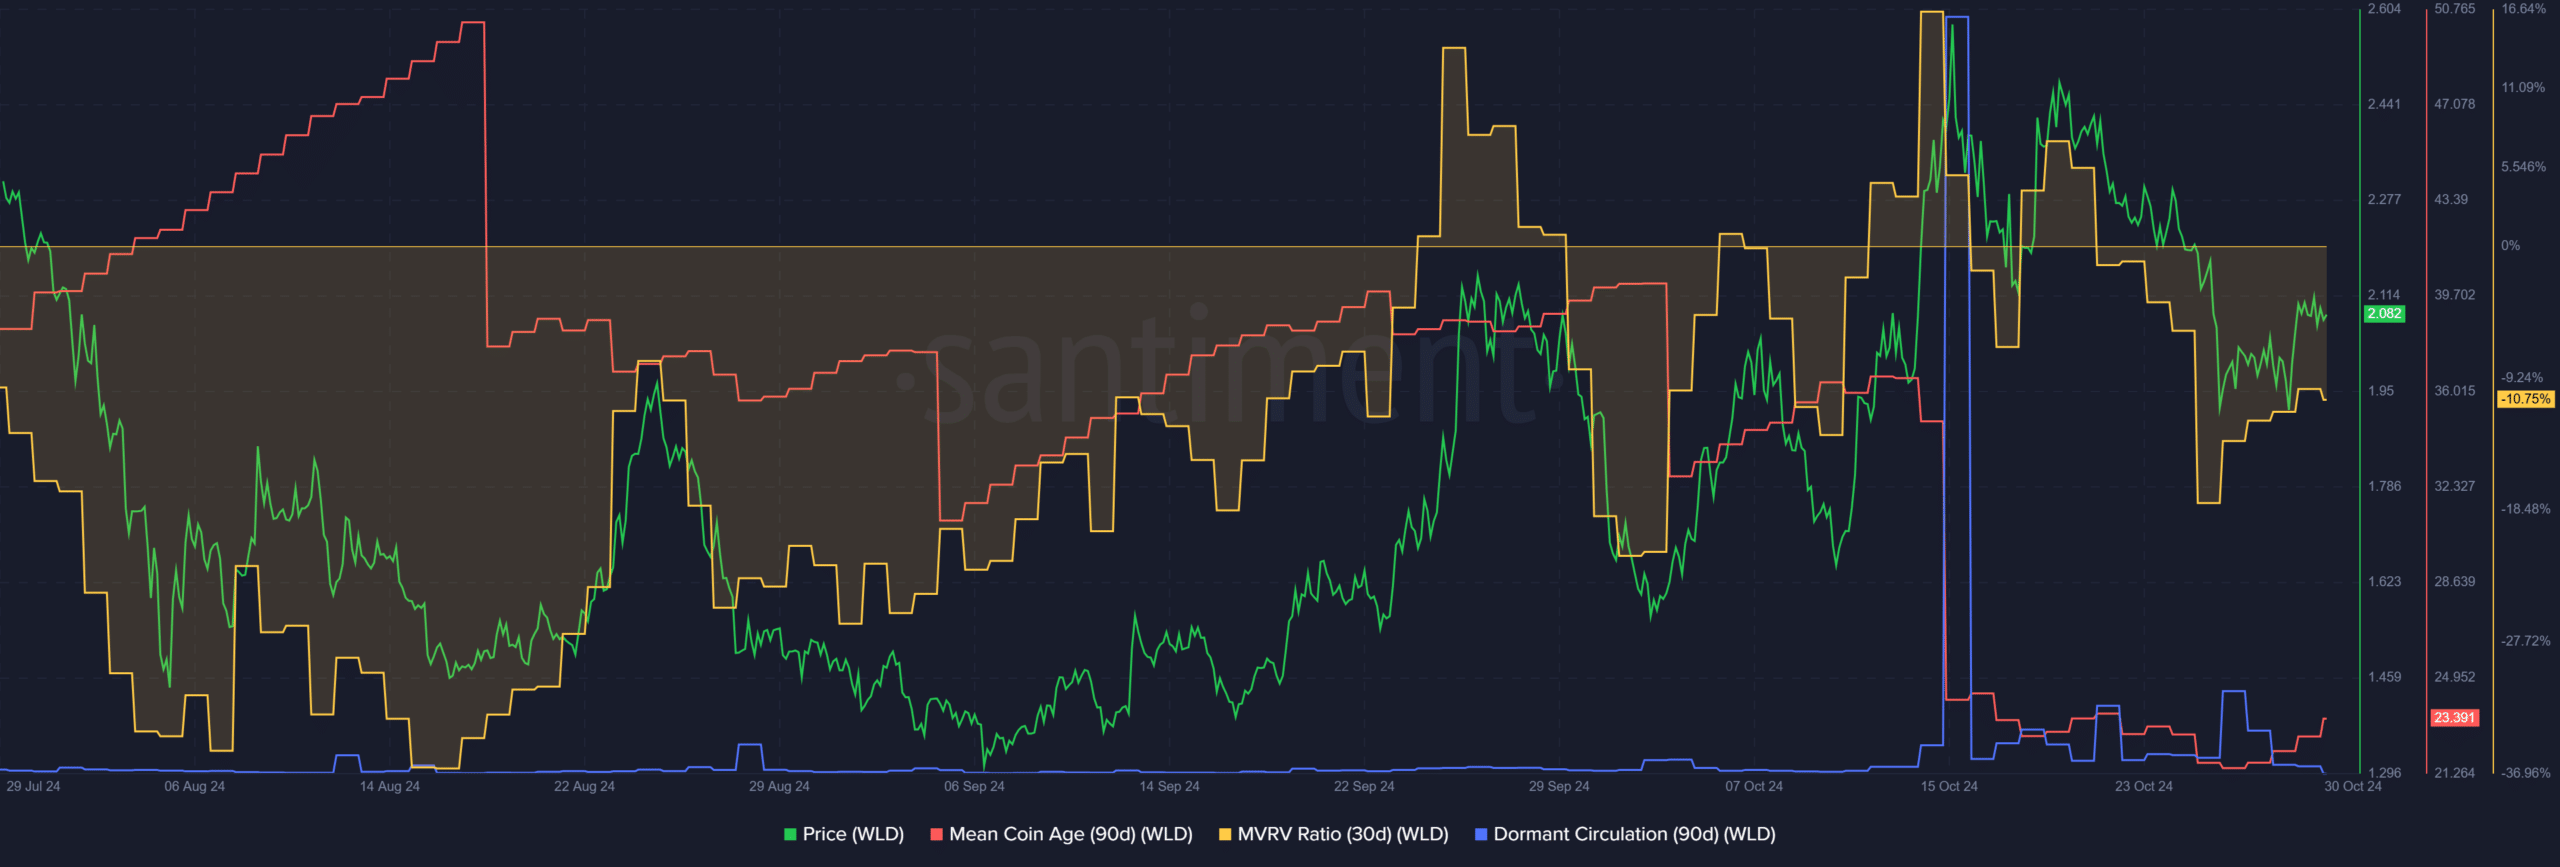Click the green Price (WLD) legend swatch
2560x867 pixels.
pyautogui.click(x=790, y=834)
